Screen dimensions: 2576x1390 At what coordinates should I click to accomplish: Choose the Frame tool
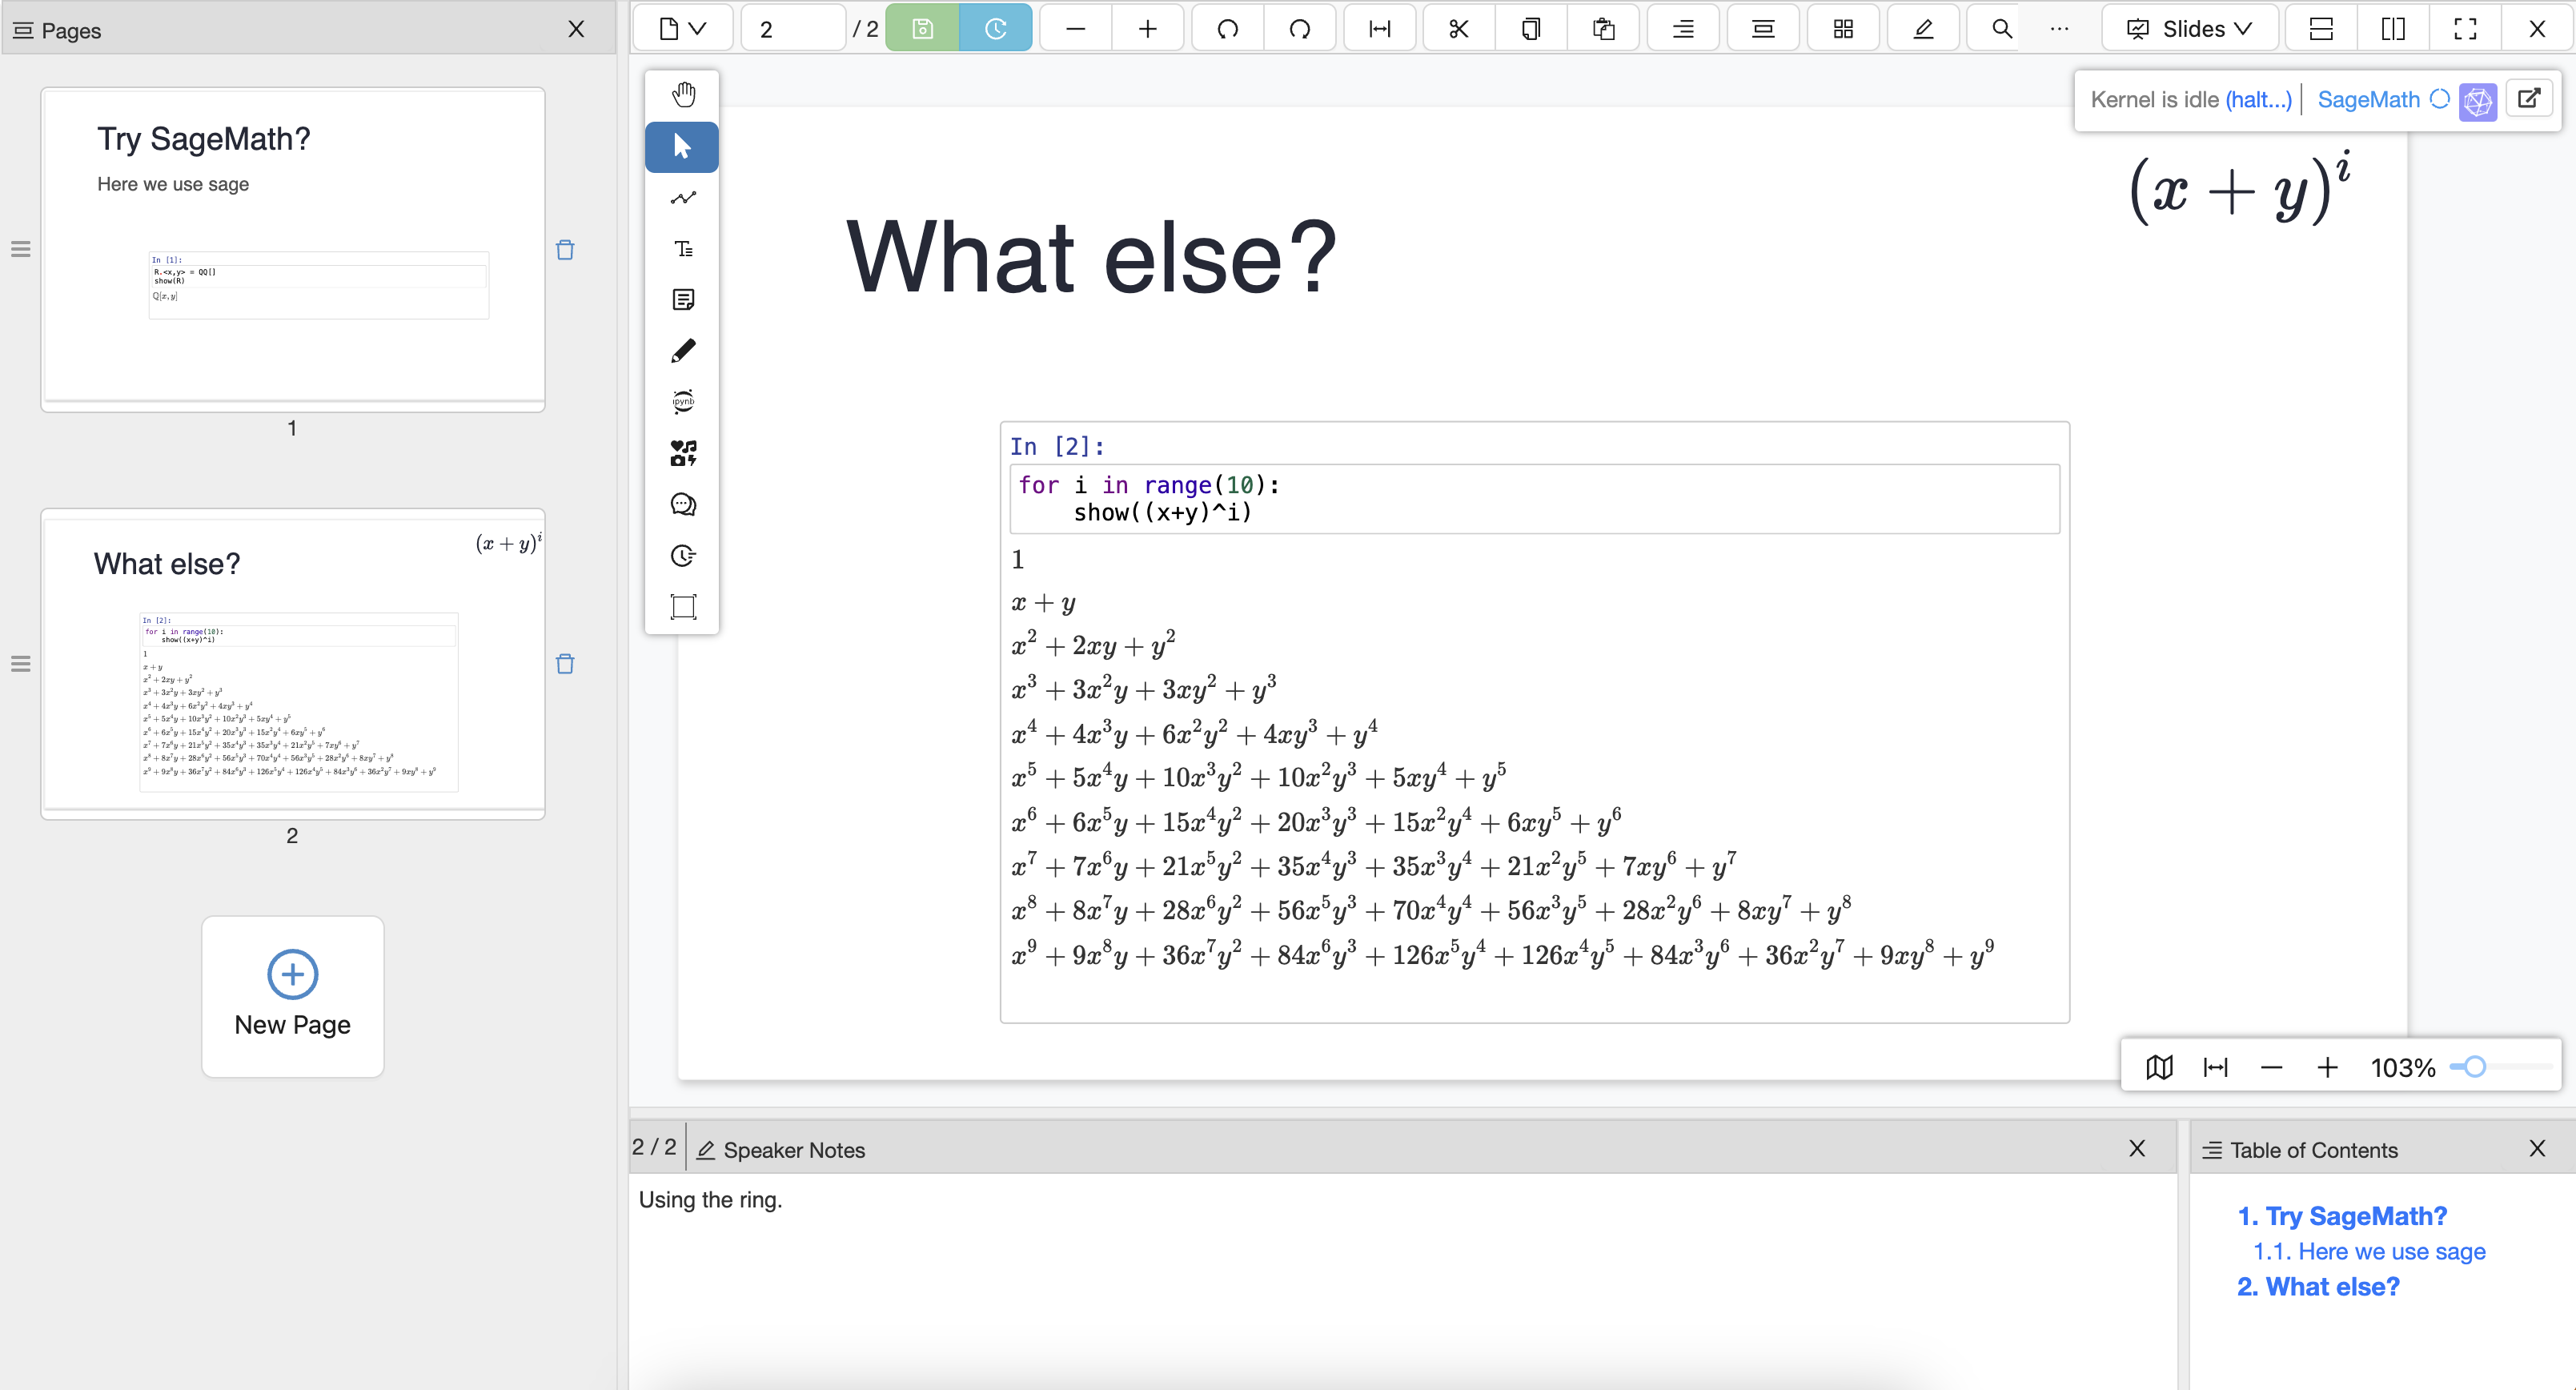[x=683, y=607]
